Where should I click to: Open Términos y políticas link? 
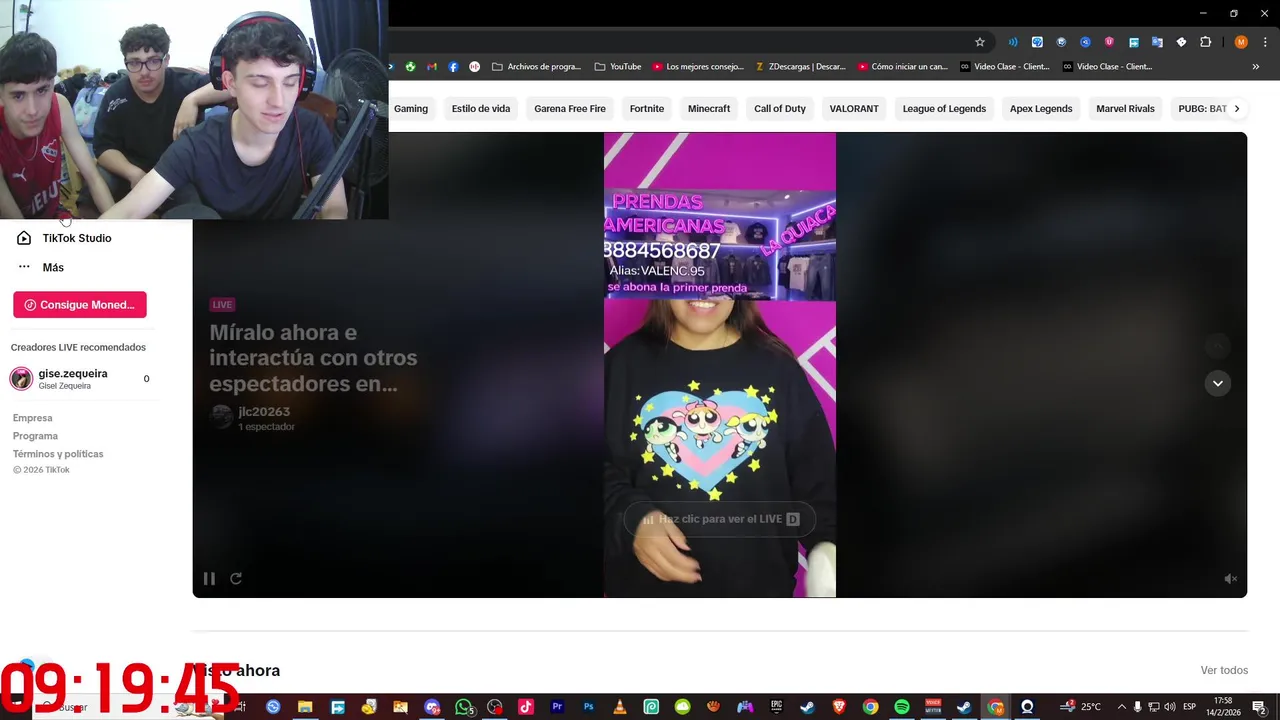pos(58,454)
